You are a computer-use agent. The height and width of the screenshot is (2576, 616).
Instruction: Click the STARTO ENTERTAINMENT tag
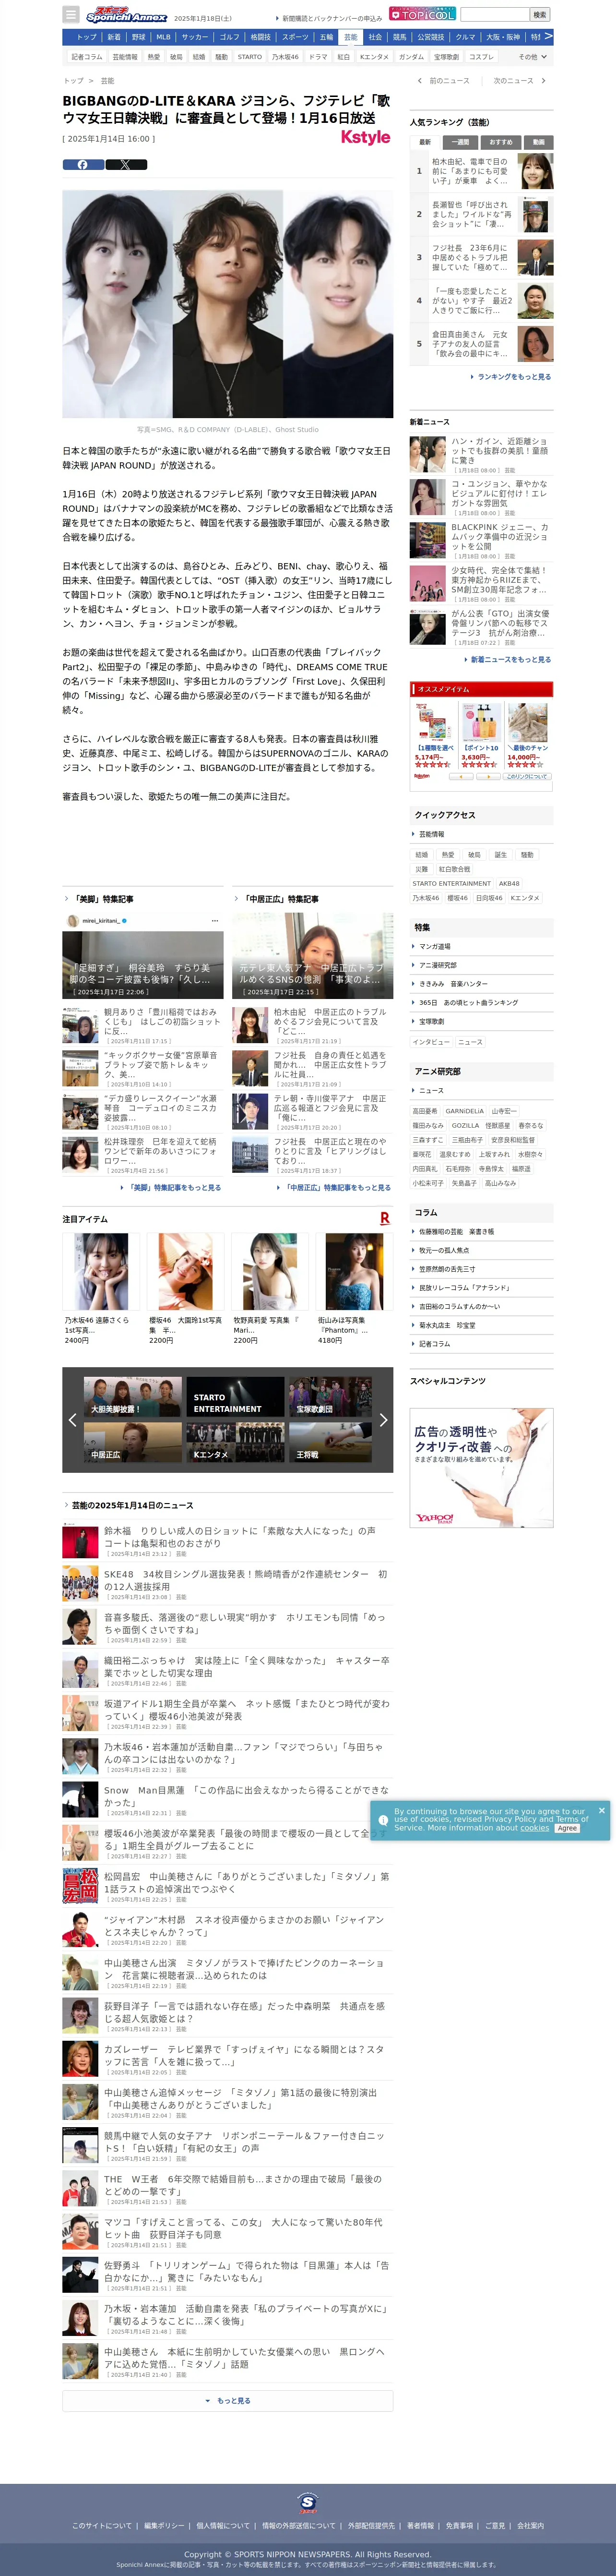[x=452, y=884]
